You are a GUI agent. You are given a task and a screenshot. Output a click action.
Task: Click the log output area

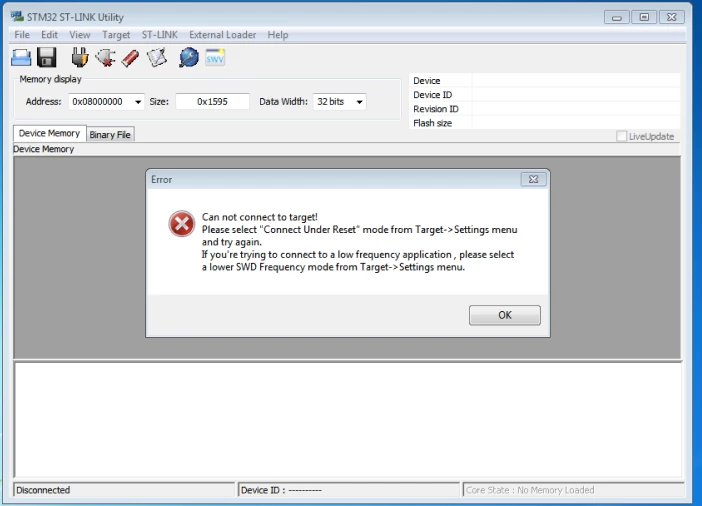pos(348,420)
